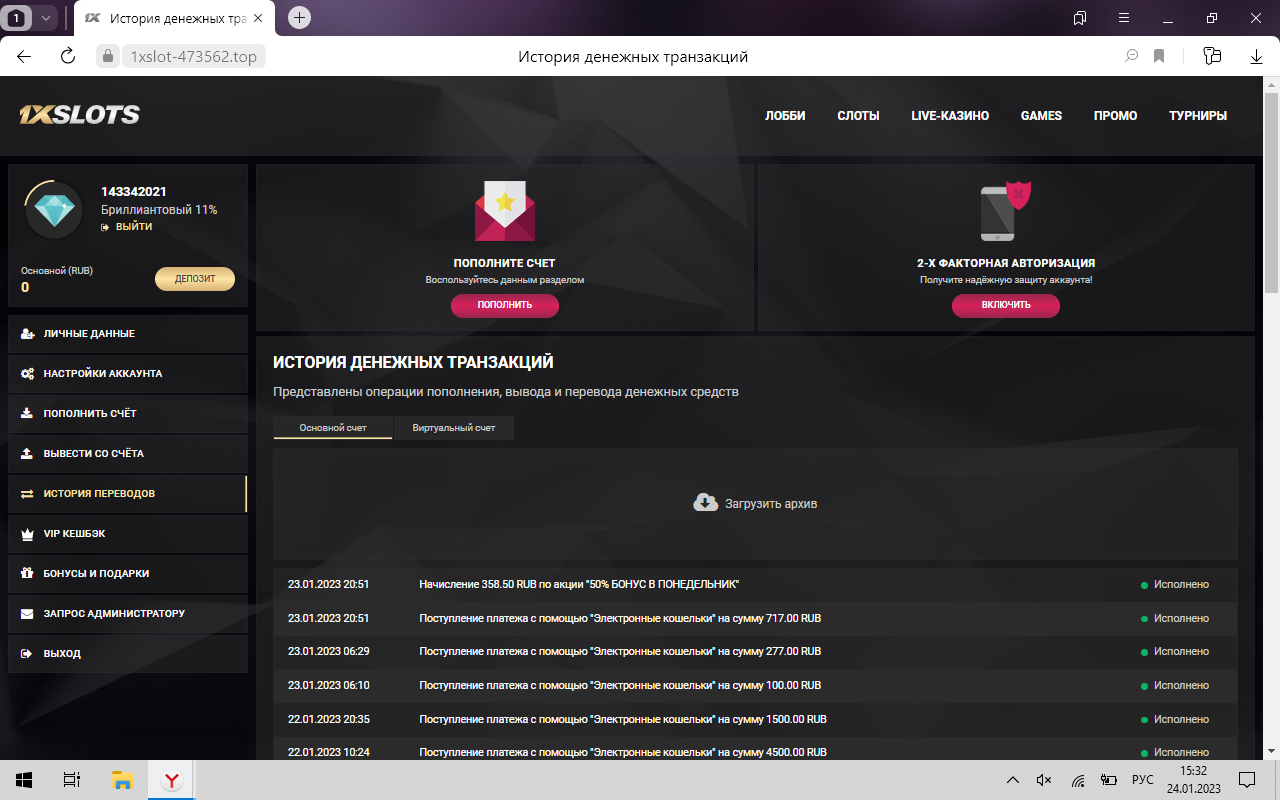This screenshot has width=1280, height=800.
Task: Click the browser back arrow
Action: [x=24, y=57]
